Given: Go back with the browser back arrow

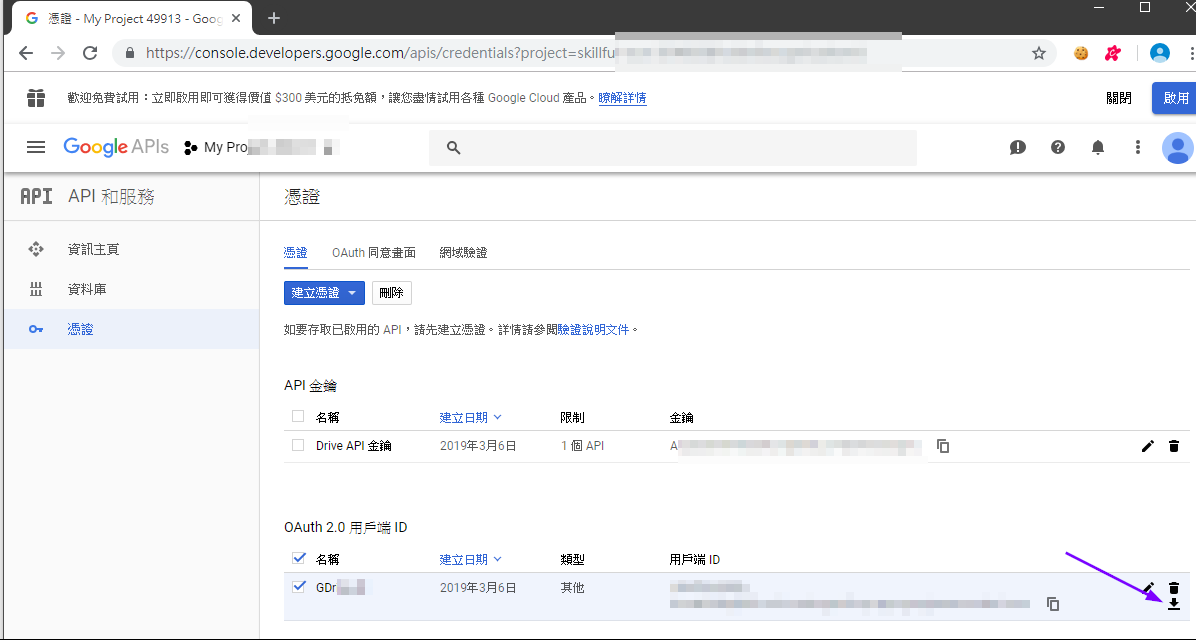Looking at the screenshot, I should [x=26, y=53].
